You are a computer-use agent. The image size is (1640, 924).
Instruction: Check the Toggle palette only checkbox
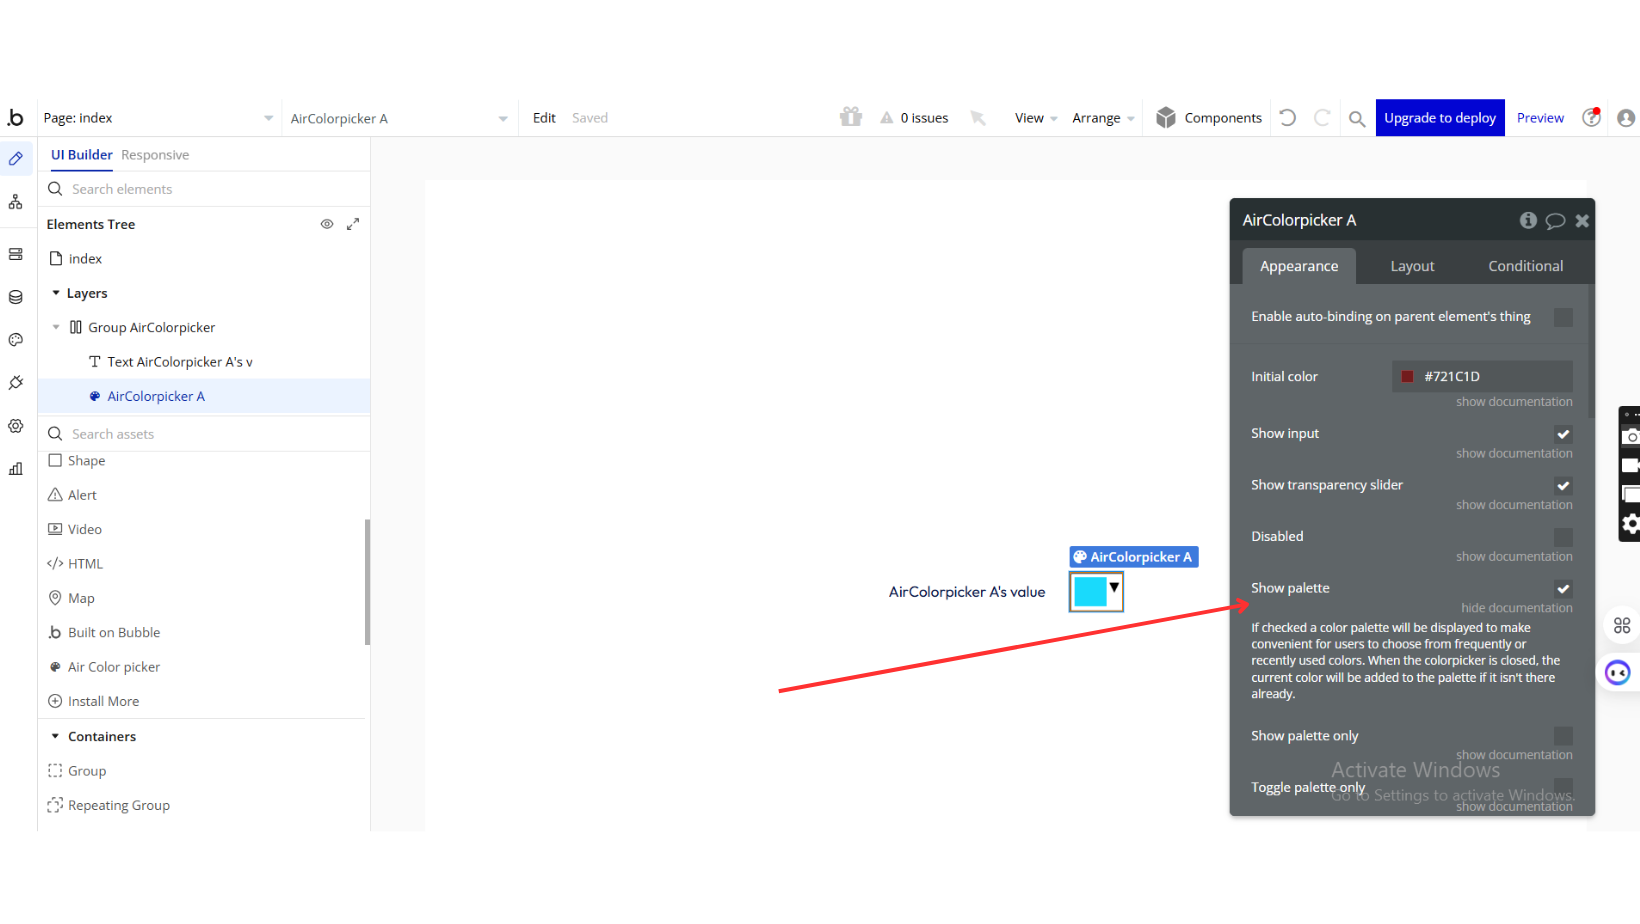coord(1563,787)
